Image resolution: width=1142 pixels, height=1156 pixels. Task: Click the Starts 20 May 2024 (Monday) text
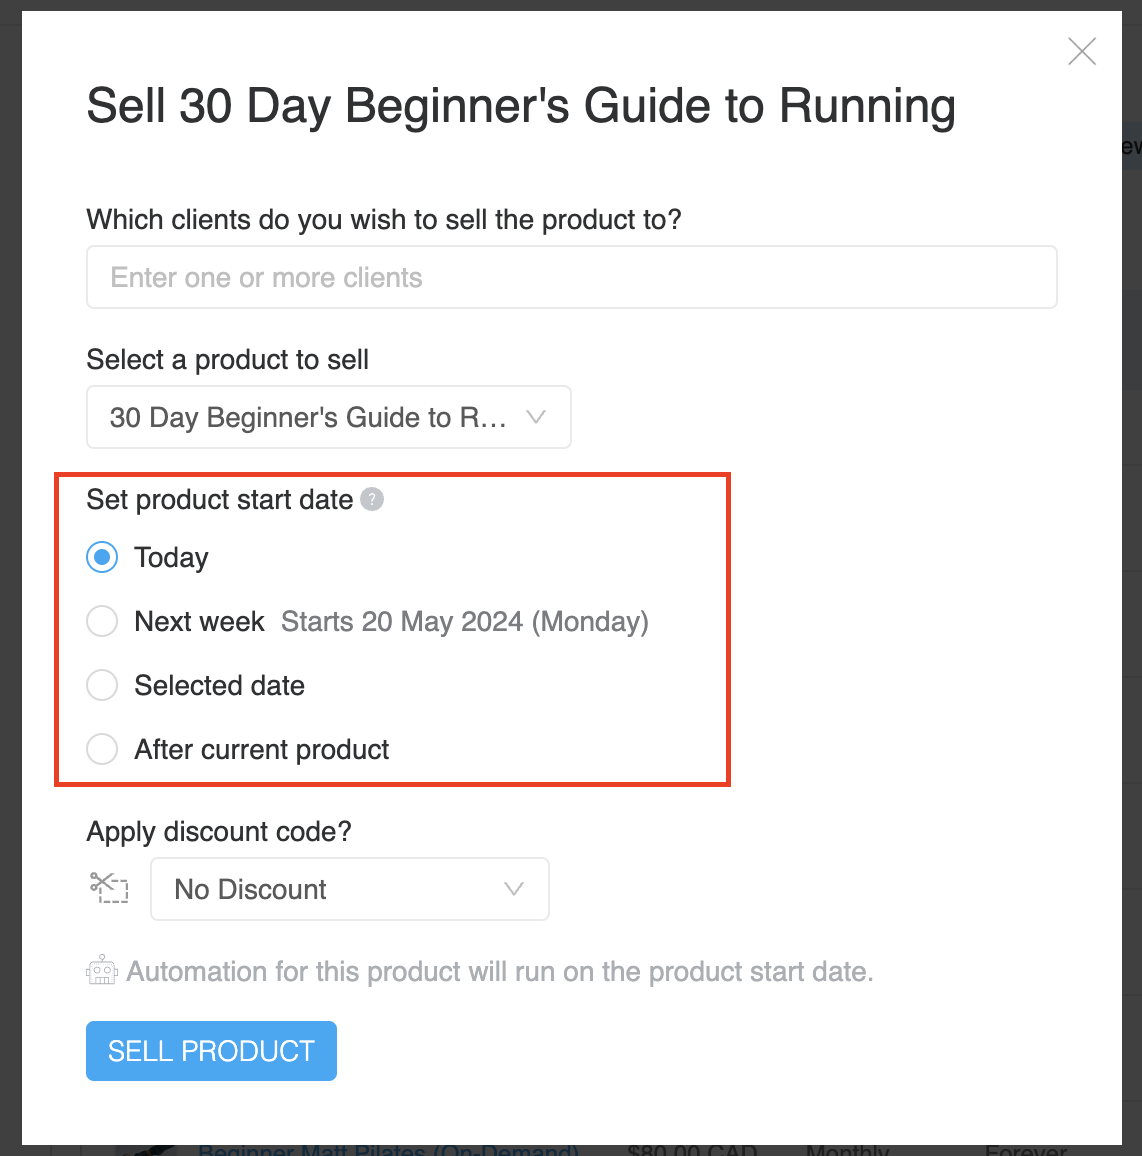tap(465, 621)
